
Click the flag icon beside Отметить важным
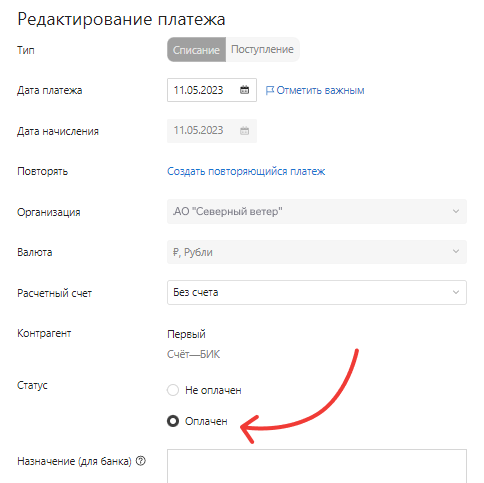coord(270,90)
